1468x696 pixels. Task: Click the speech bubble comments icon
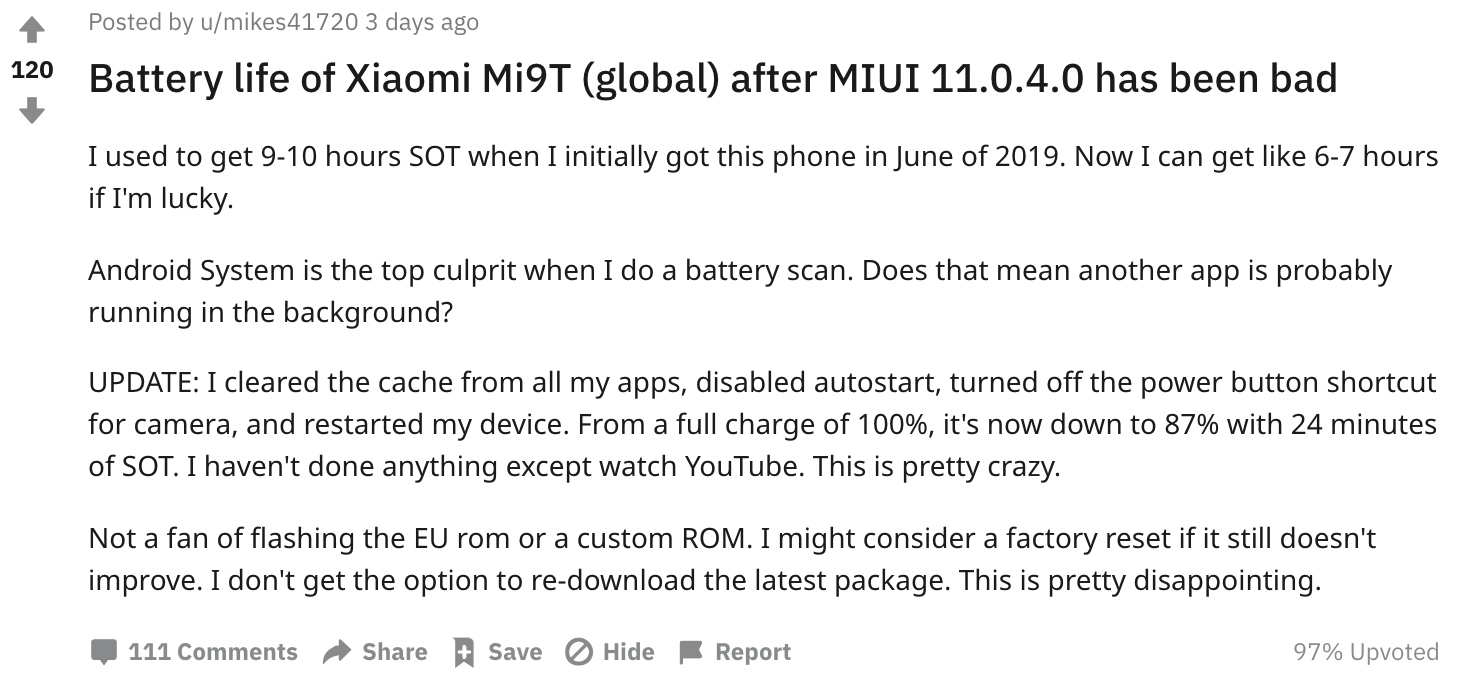[103, 652]
